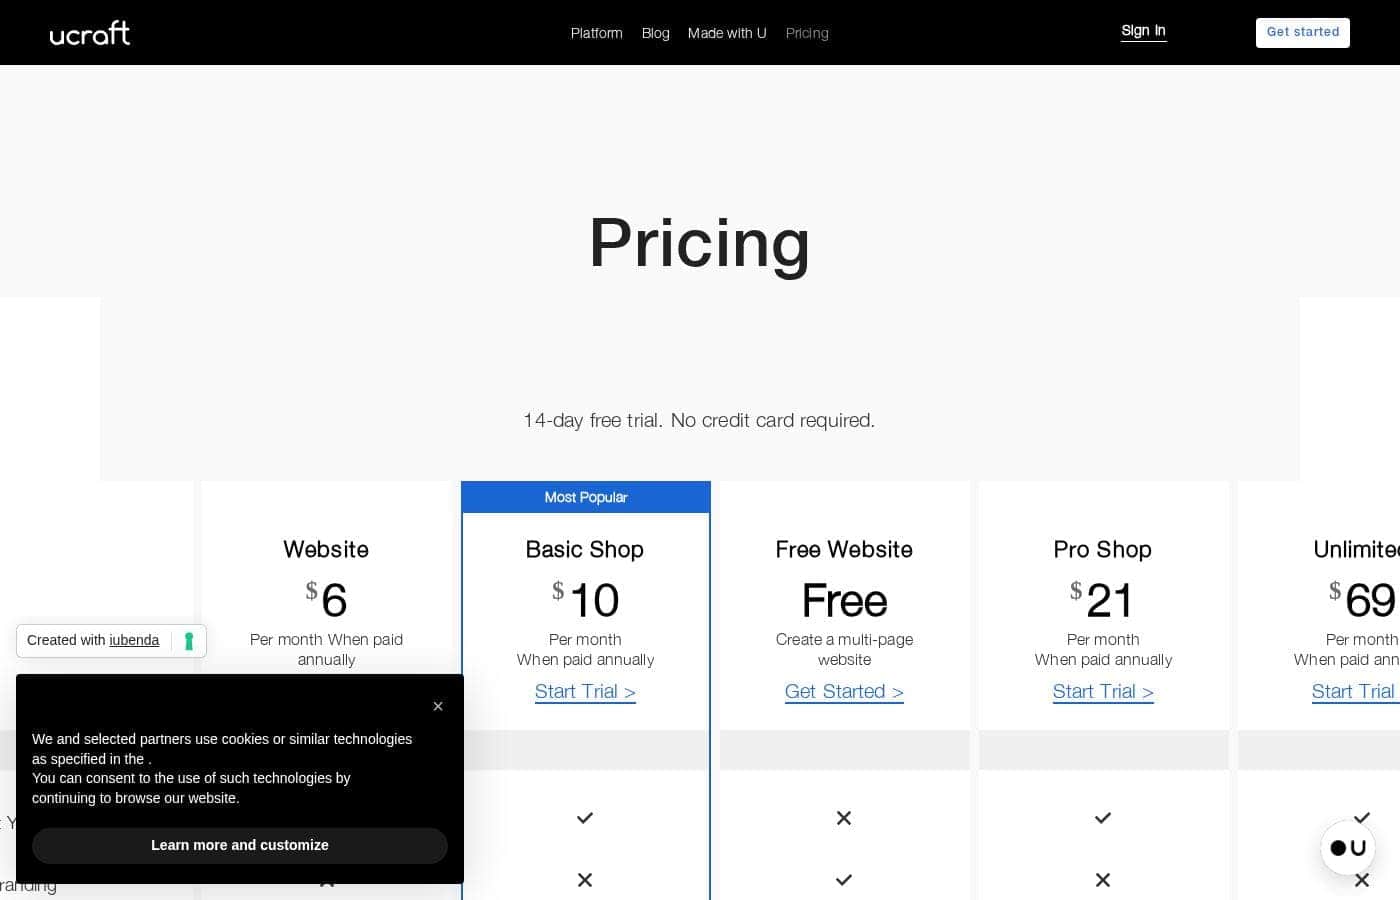Click the Basic Shop plan title
The width and height of the screenshot is (1400, 900).
[585, 549]
